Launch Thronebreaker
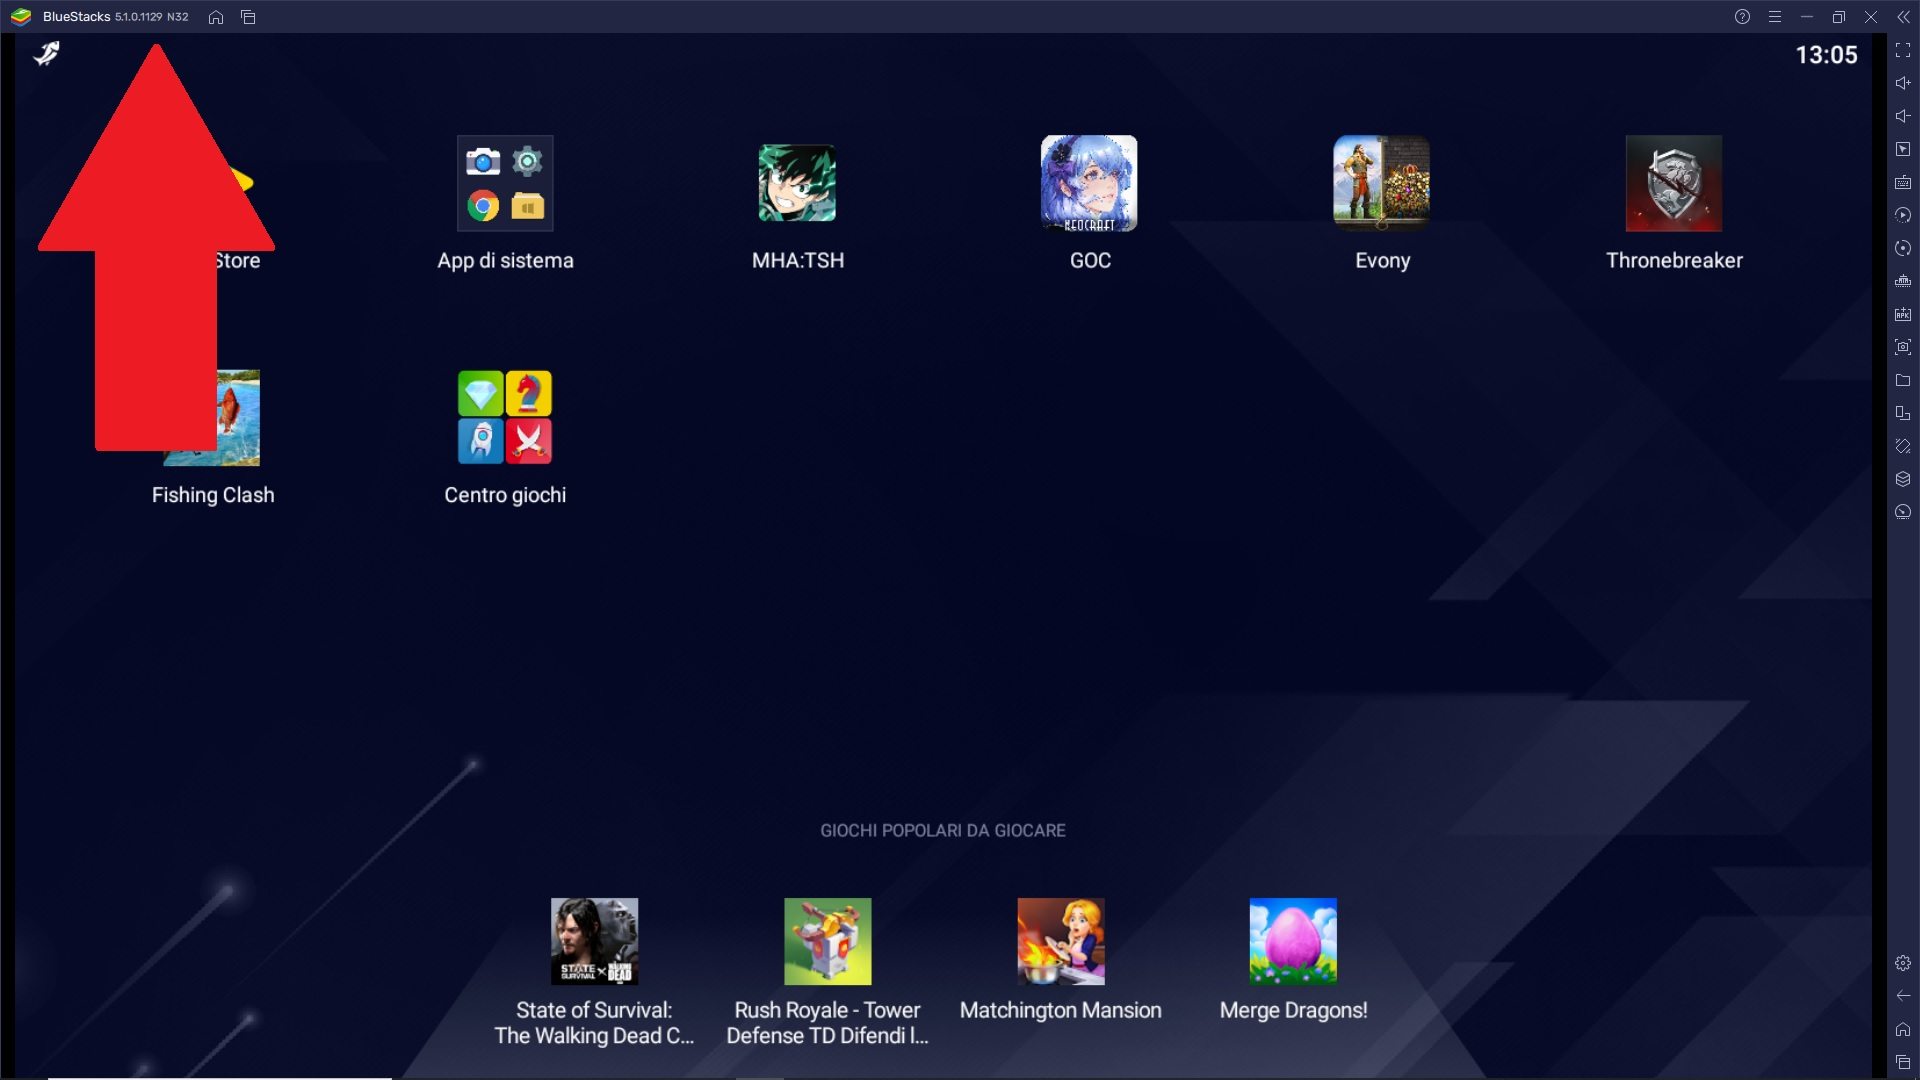This screenshot has width=1920, height=1080. click(1673, 183)
